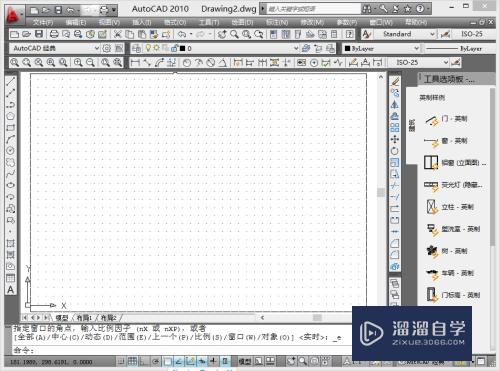The image size is (500, 371).
Task: Click Open file folder icon in standard toolbar
Action: [27, 34]
